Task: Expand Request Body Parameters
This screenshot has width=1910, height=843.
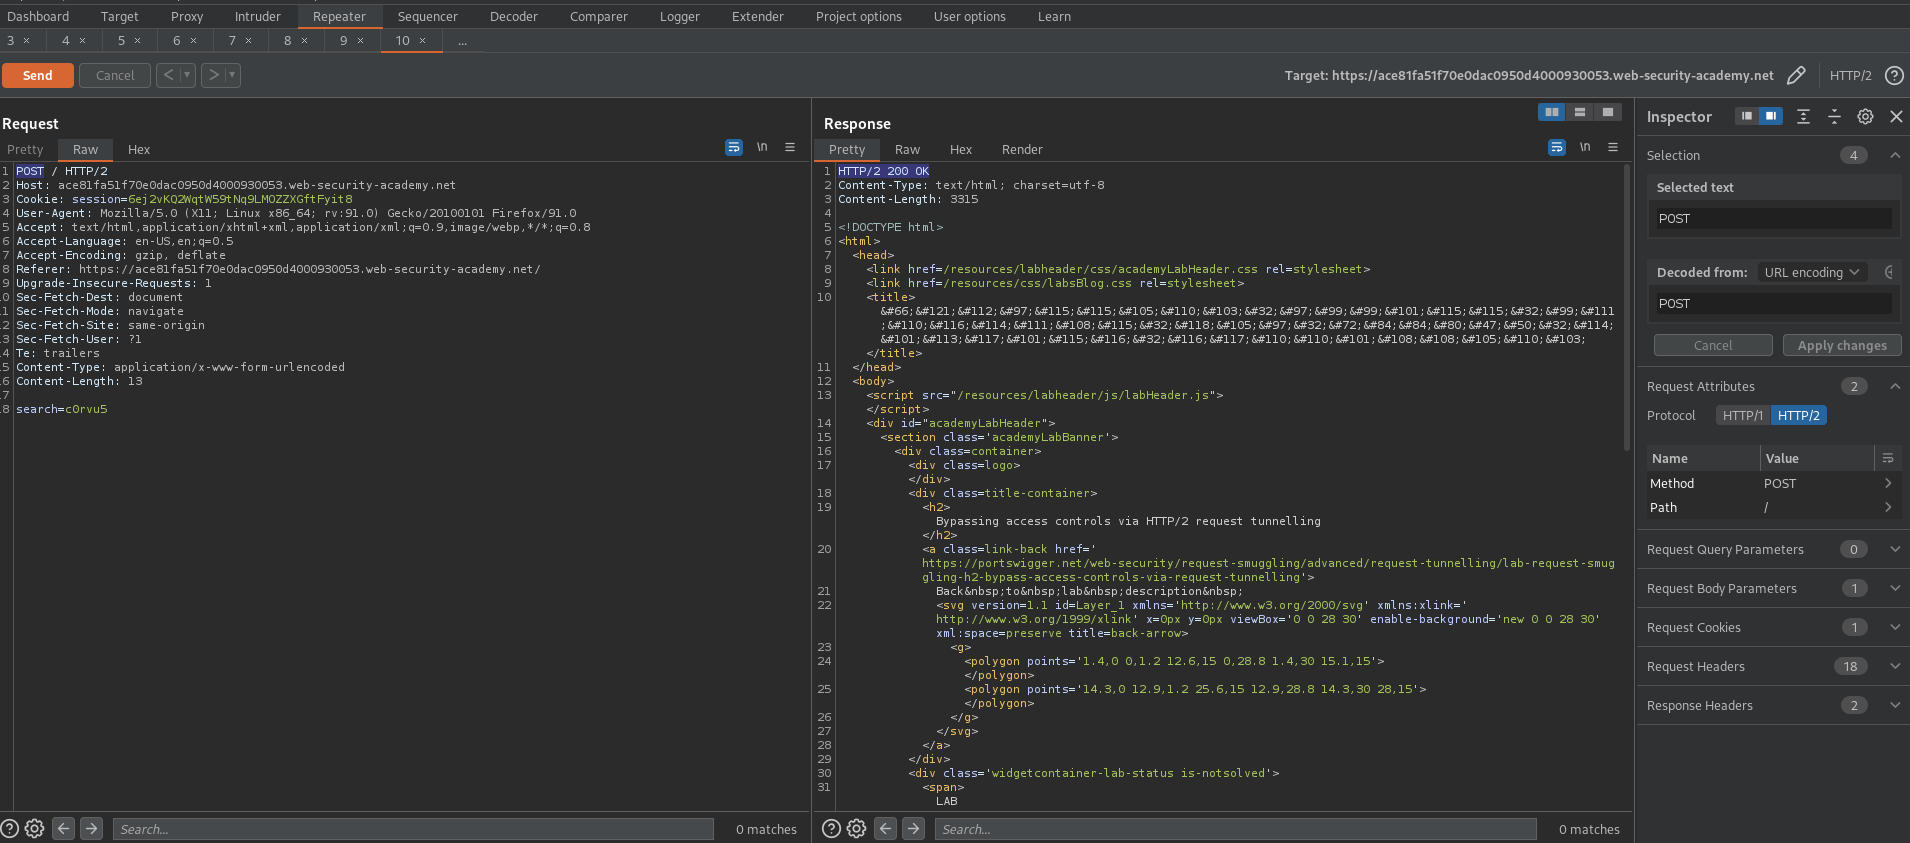Action: tap(1895, 588)
